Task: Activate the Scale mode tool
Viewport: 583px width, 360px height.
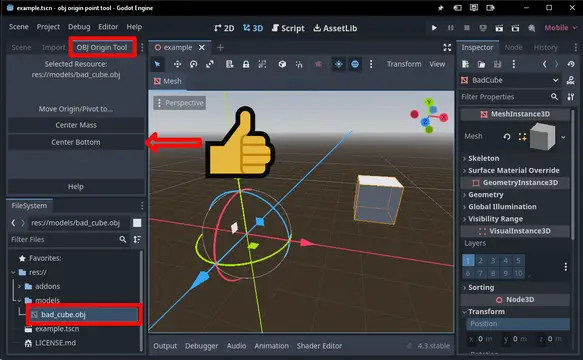Action: [x=210, y=64]
